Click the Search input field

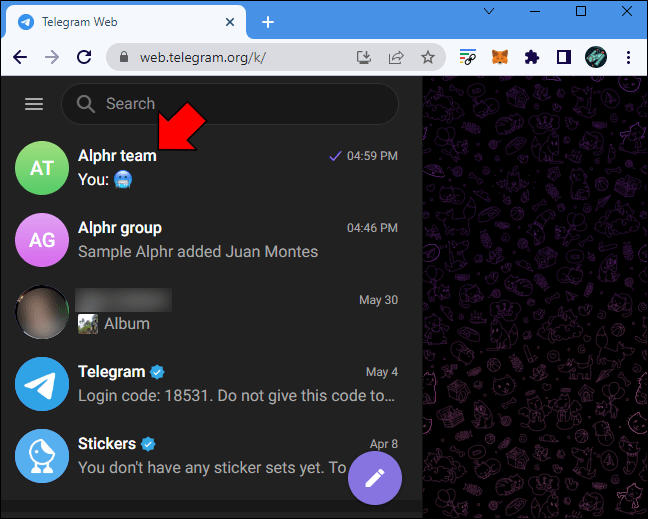[x=230, y=104]
